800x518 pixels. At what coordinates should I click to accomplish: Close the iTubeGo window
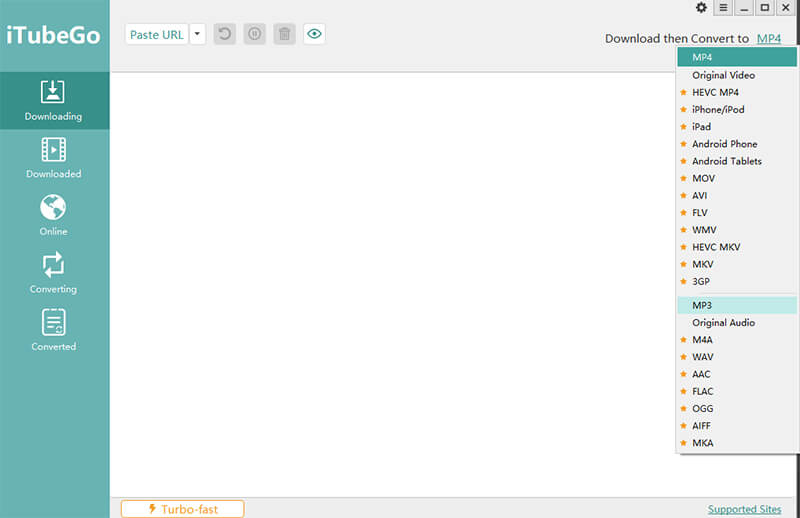(x=786, y=8)
